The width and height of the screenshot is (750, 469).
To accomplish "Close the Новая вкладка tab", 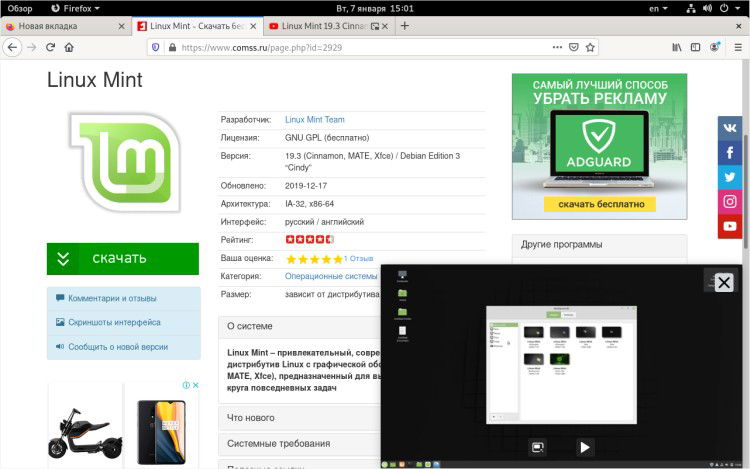I will (x=121, y=26).
